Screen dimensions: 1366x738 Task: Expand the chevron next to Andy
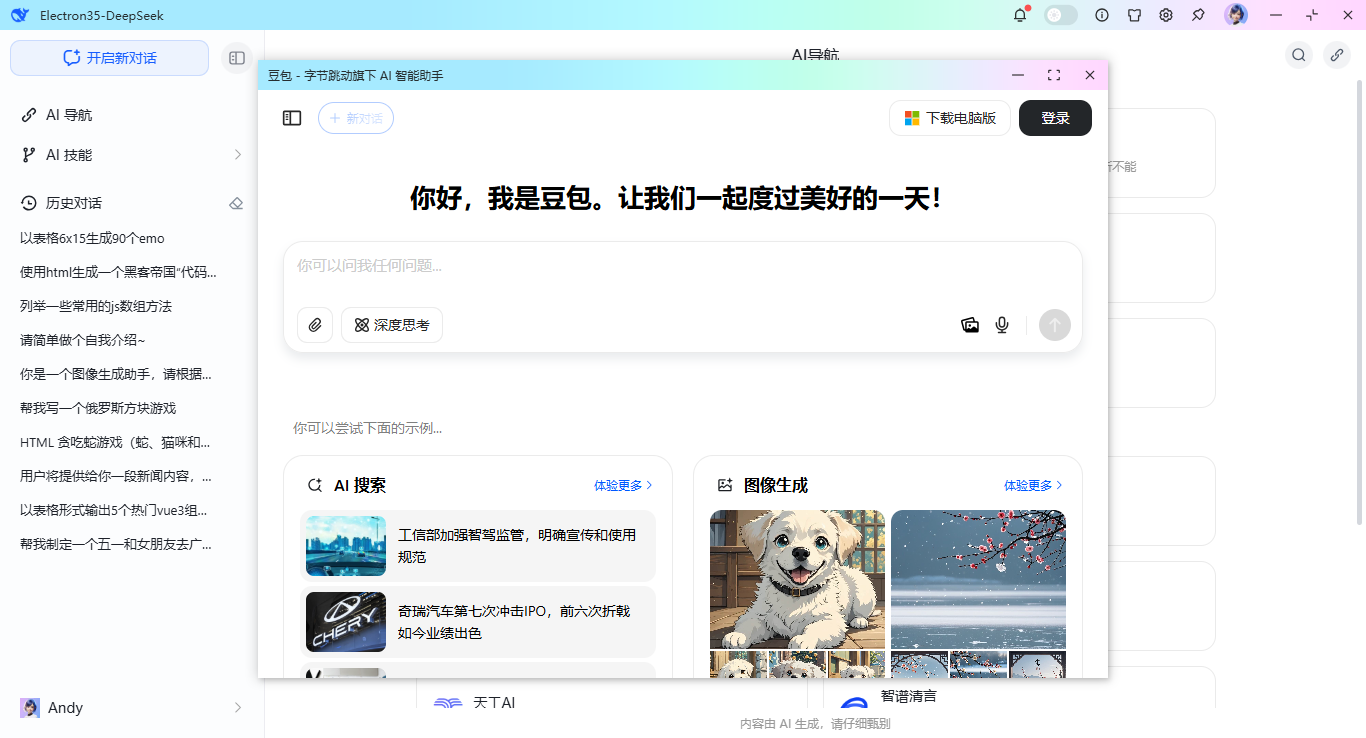pyautogui.click(x=238, y=708)
